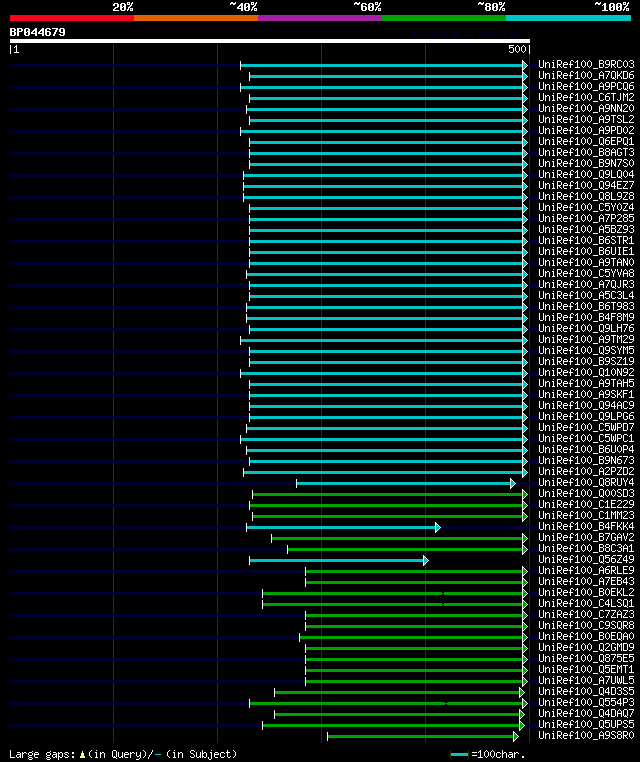Click the green ~80% identity legend segment
This screenshot has height=762, width=640.
[x=444, y=18]
